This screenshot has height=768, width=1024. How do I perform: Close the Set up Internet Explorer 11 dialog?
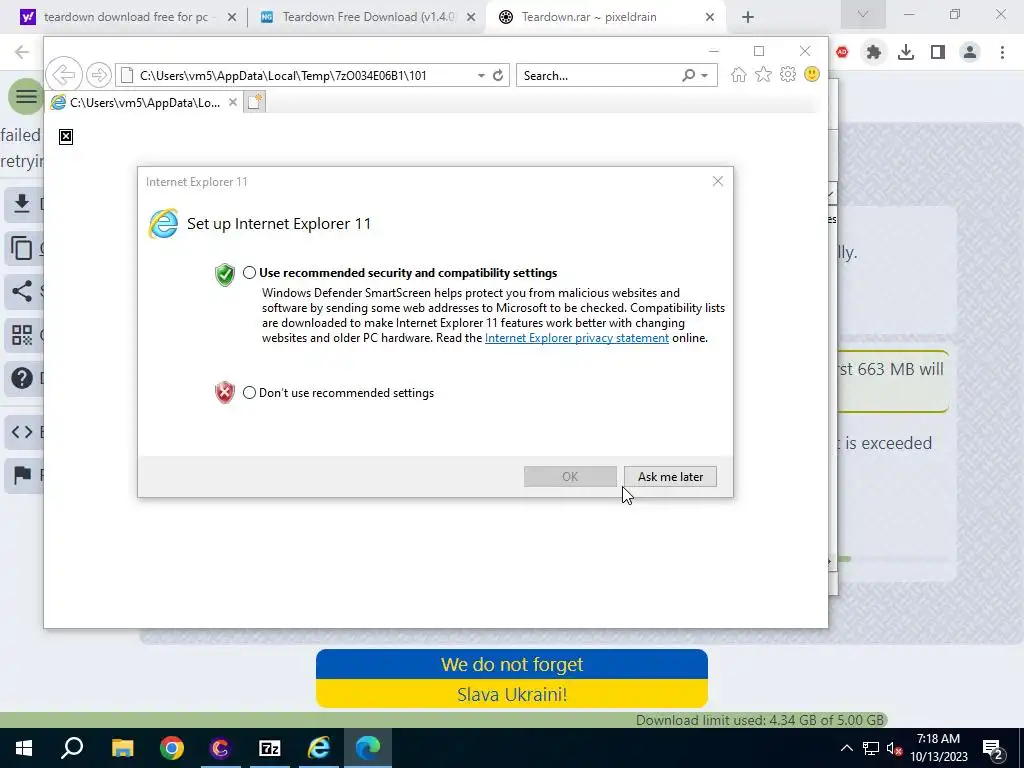click(x=718, y=181)
